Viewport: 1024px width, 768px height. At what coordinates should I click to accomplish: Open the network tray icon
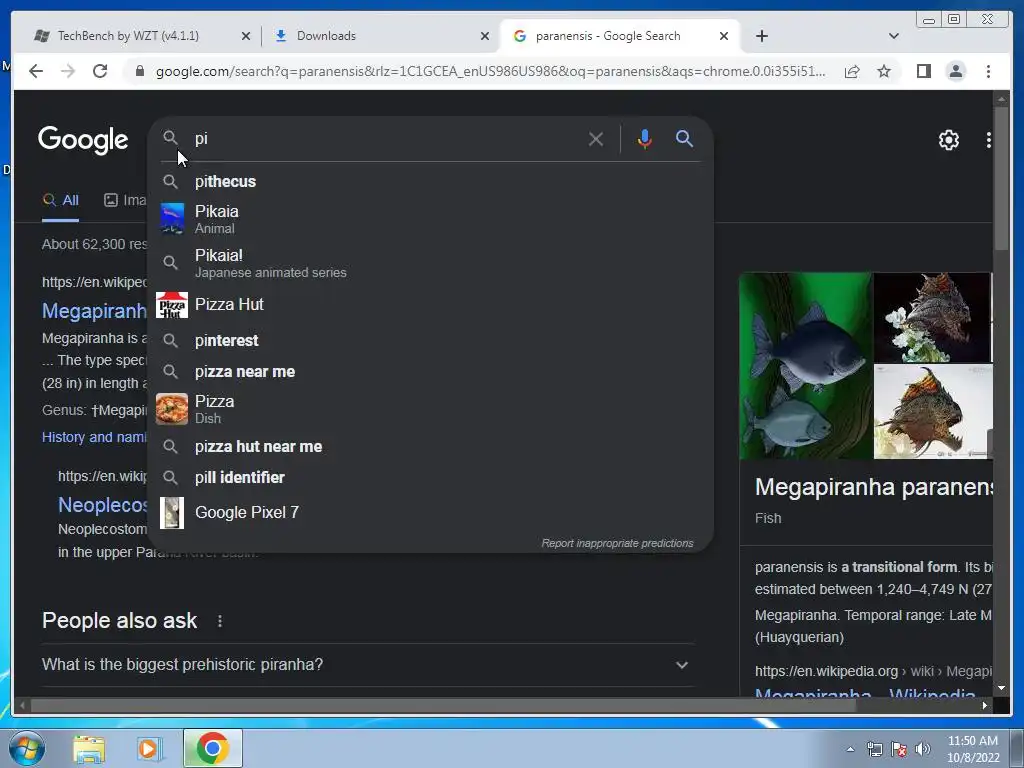point(874,749)
